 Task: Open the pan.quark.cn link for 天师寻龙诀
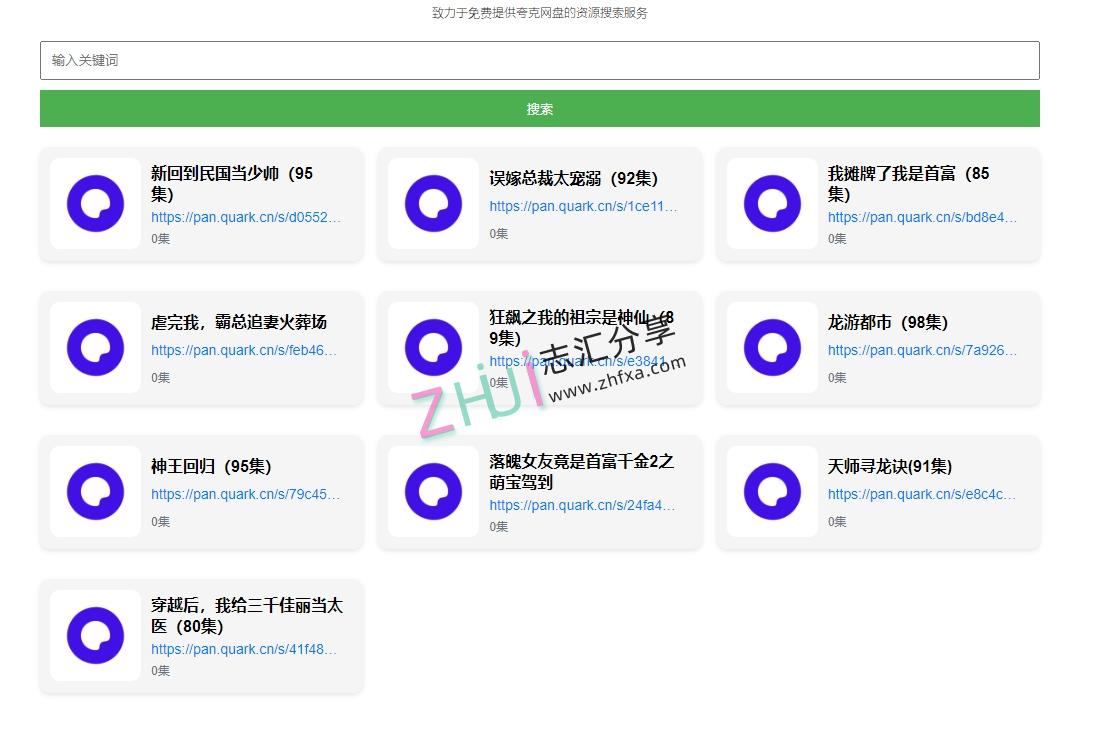[x=923, y=494]
